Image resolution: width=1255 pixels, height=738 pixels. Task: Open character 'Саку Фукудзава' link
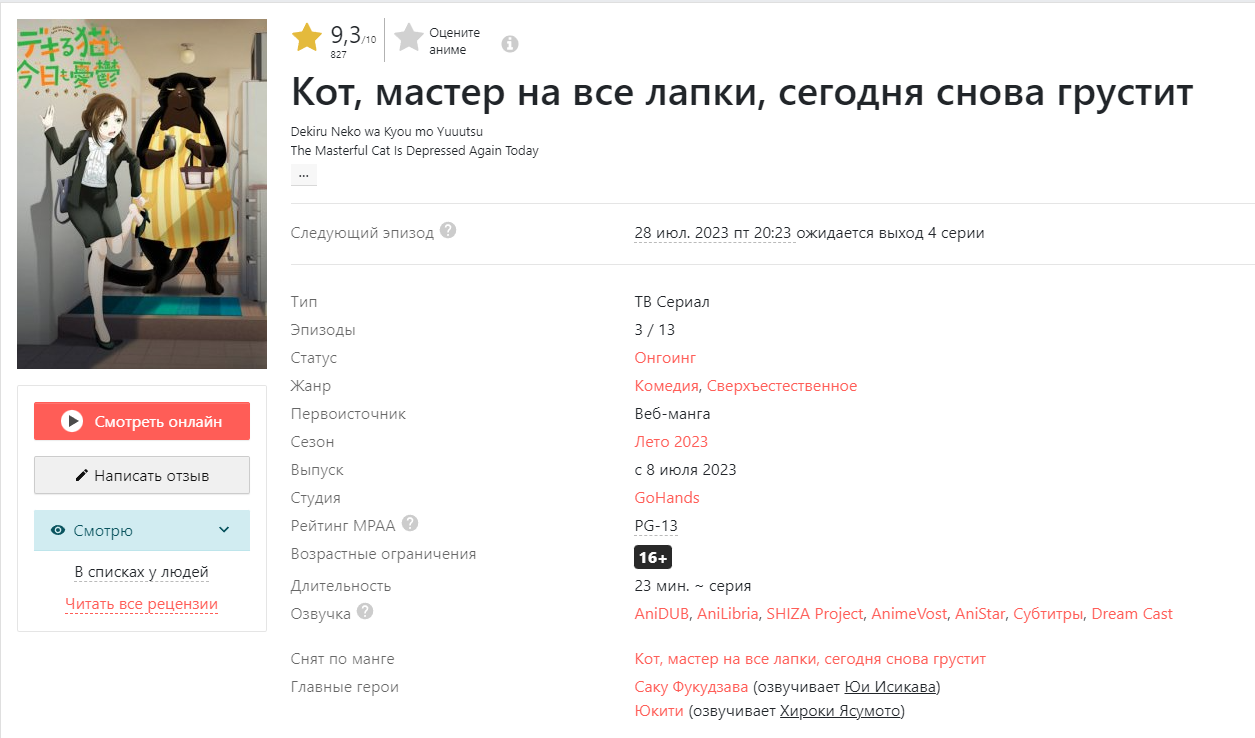[x=691, y=687]
